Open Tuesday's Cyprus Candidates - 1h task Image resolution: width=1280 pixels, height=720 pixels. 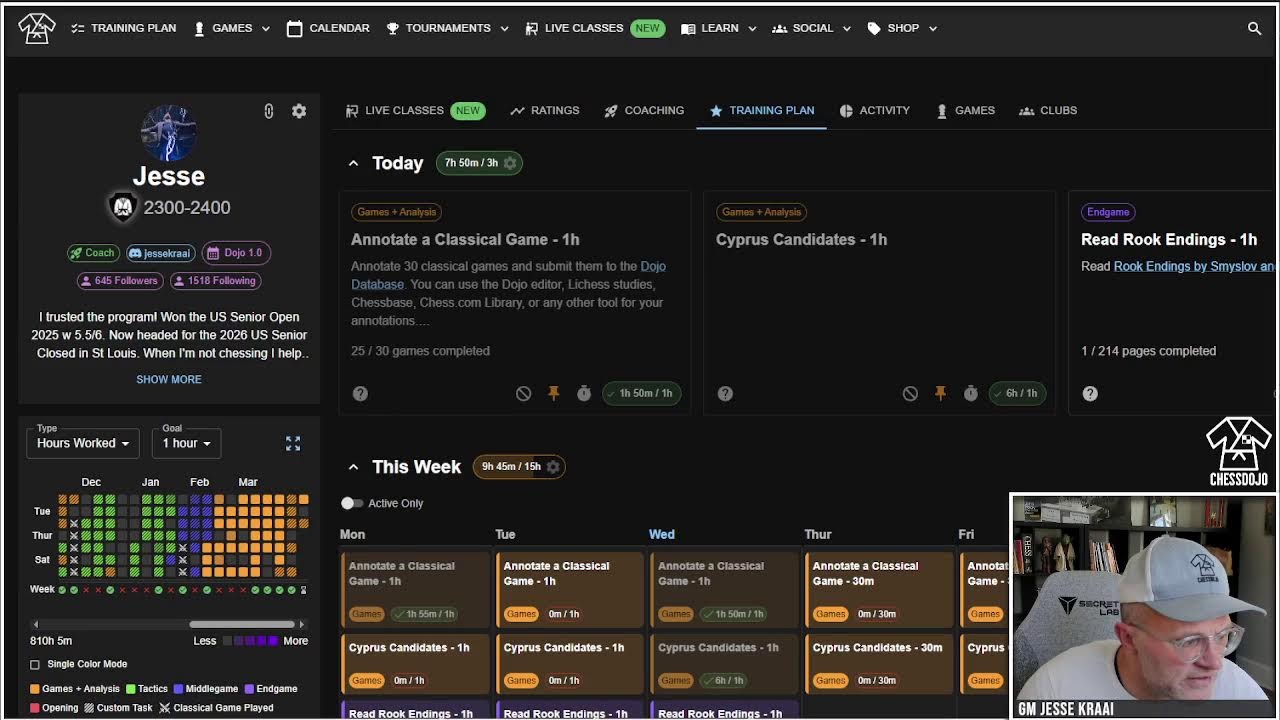coord(570,664)
